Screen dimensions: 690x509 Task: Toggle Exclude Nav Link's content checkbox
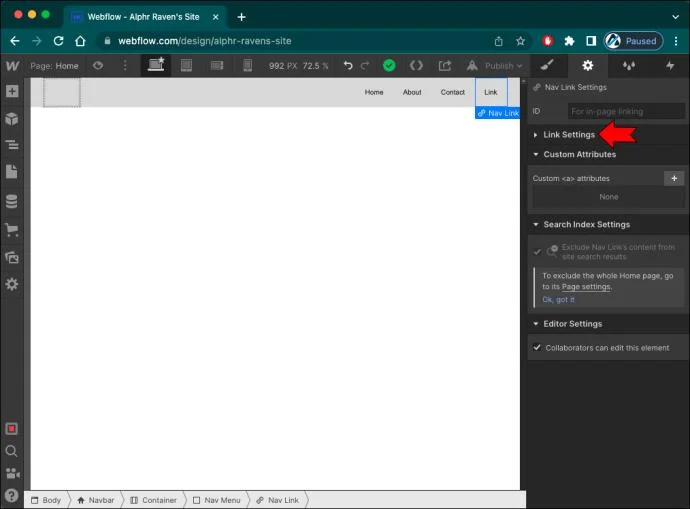point(537,252)
